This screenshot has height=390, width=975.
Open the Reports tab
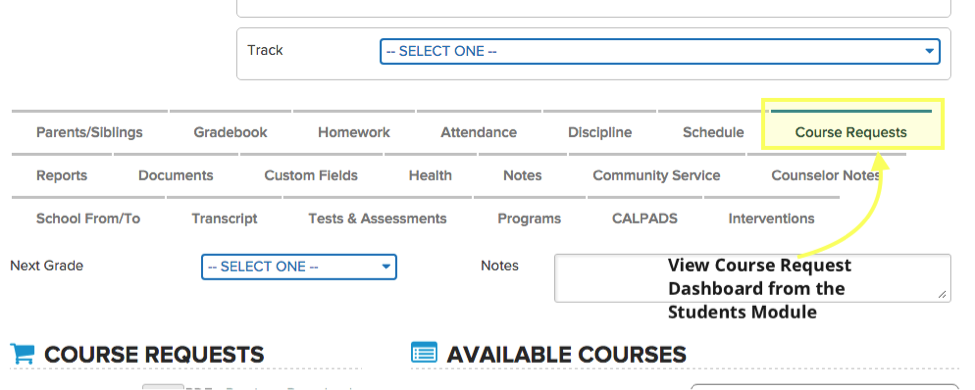pyautogui.click(x=62, y=176)
